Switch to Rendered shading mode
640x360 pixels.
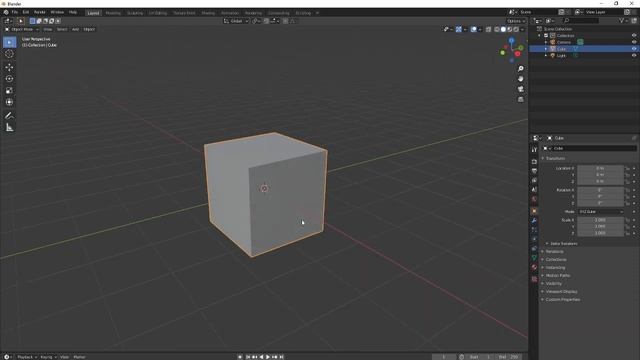coord(516,29)
